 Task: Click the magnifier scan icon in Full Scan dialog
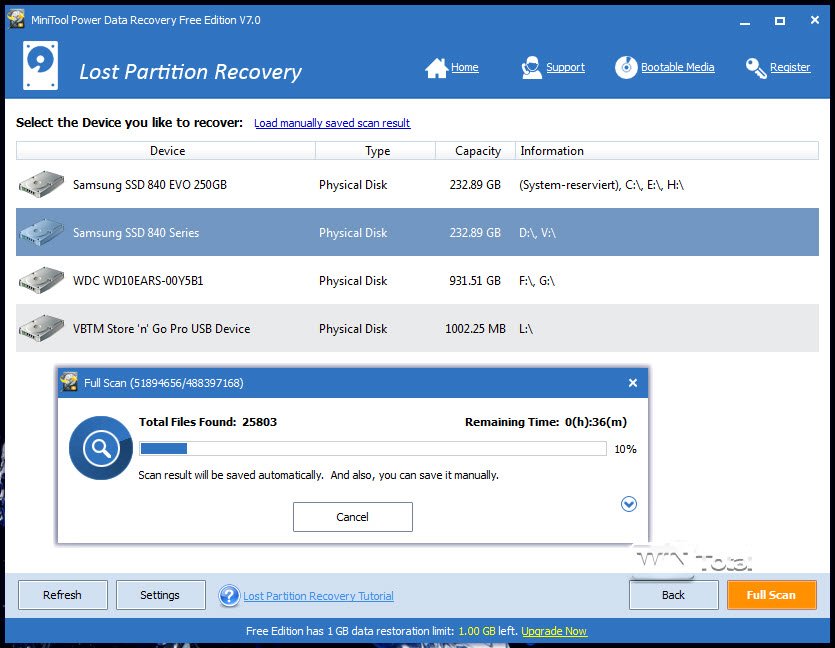101,448
